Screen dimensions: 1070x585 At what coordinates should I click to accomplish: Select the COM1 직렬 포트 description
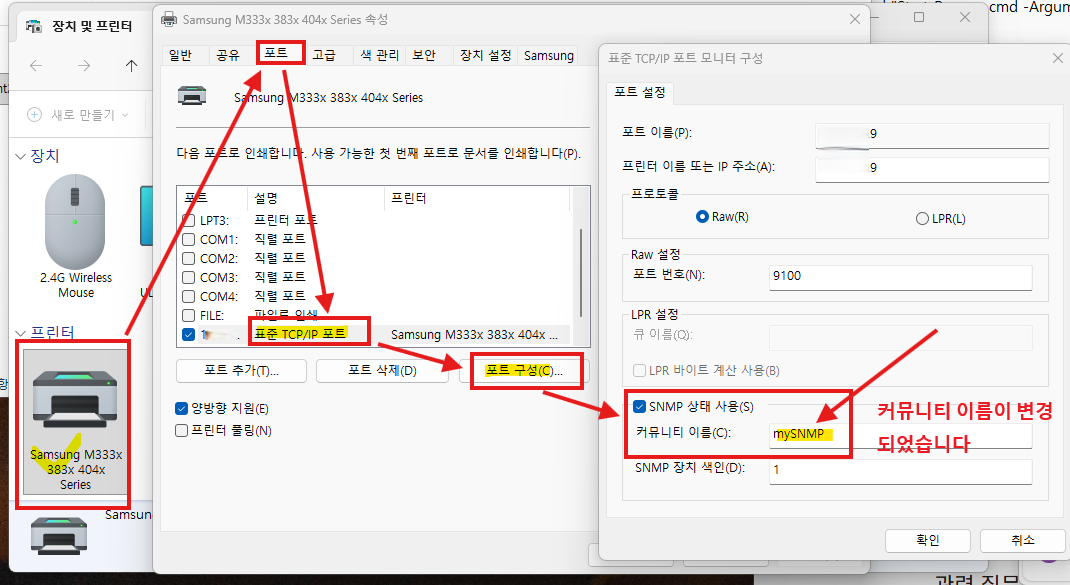[x=280, y=239]
